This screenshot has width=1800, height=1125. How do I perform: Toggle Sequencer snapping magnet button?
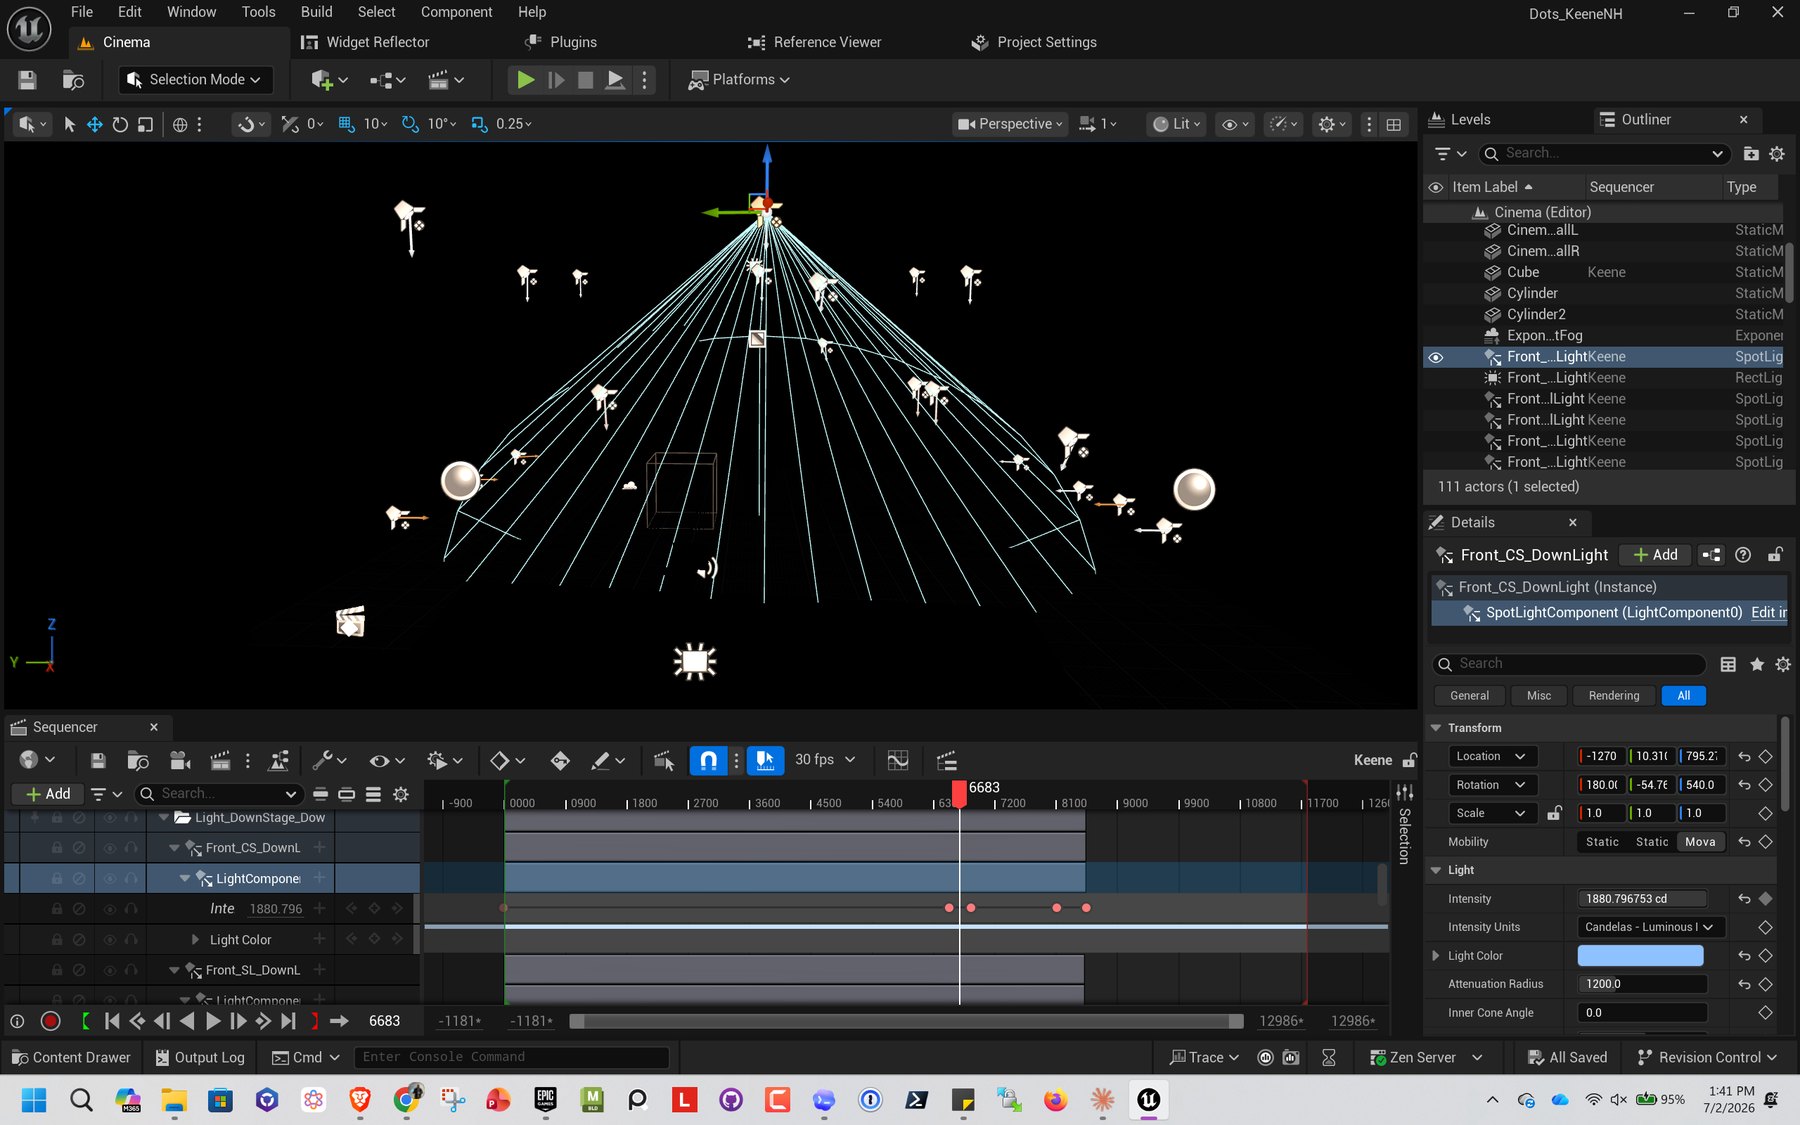[708, 761]
